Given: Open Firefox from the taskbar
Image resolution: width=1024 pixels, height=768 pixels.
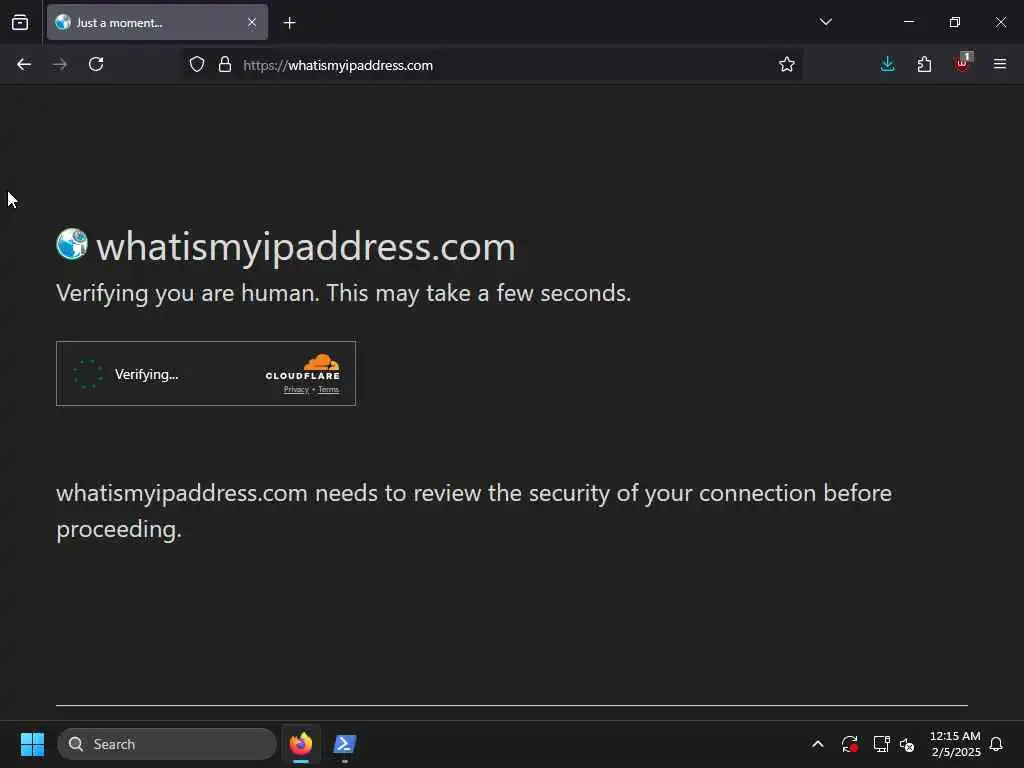Looking at the screenshot, I should (301, 744).
